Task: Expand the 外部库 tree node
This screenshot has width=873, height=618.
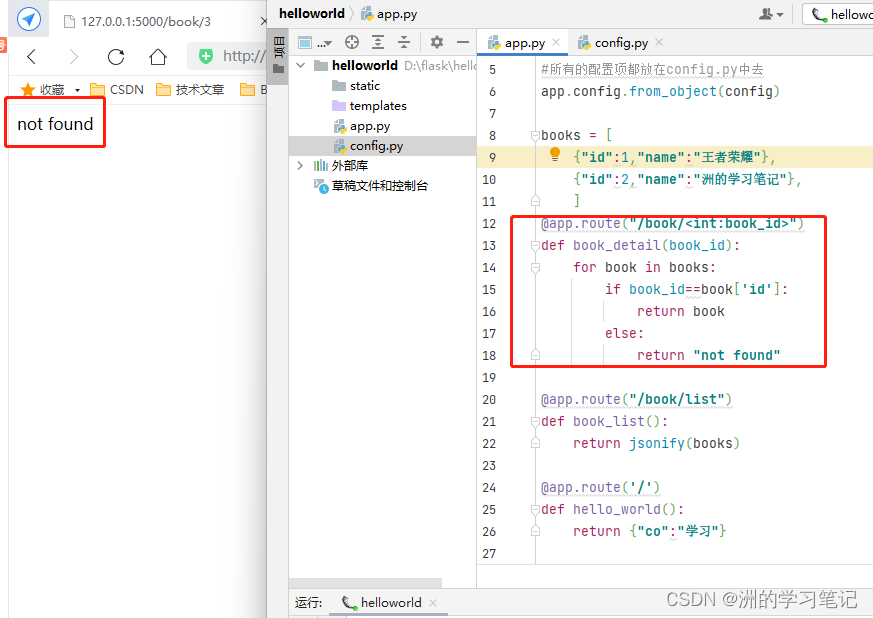Action: coord(301,165)
